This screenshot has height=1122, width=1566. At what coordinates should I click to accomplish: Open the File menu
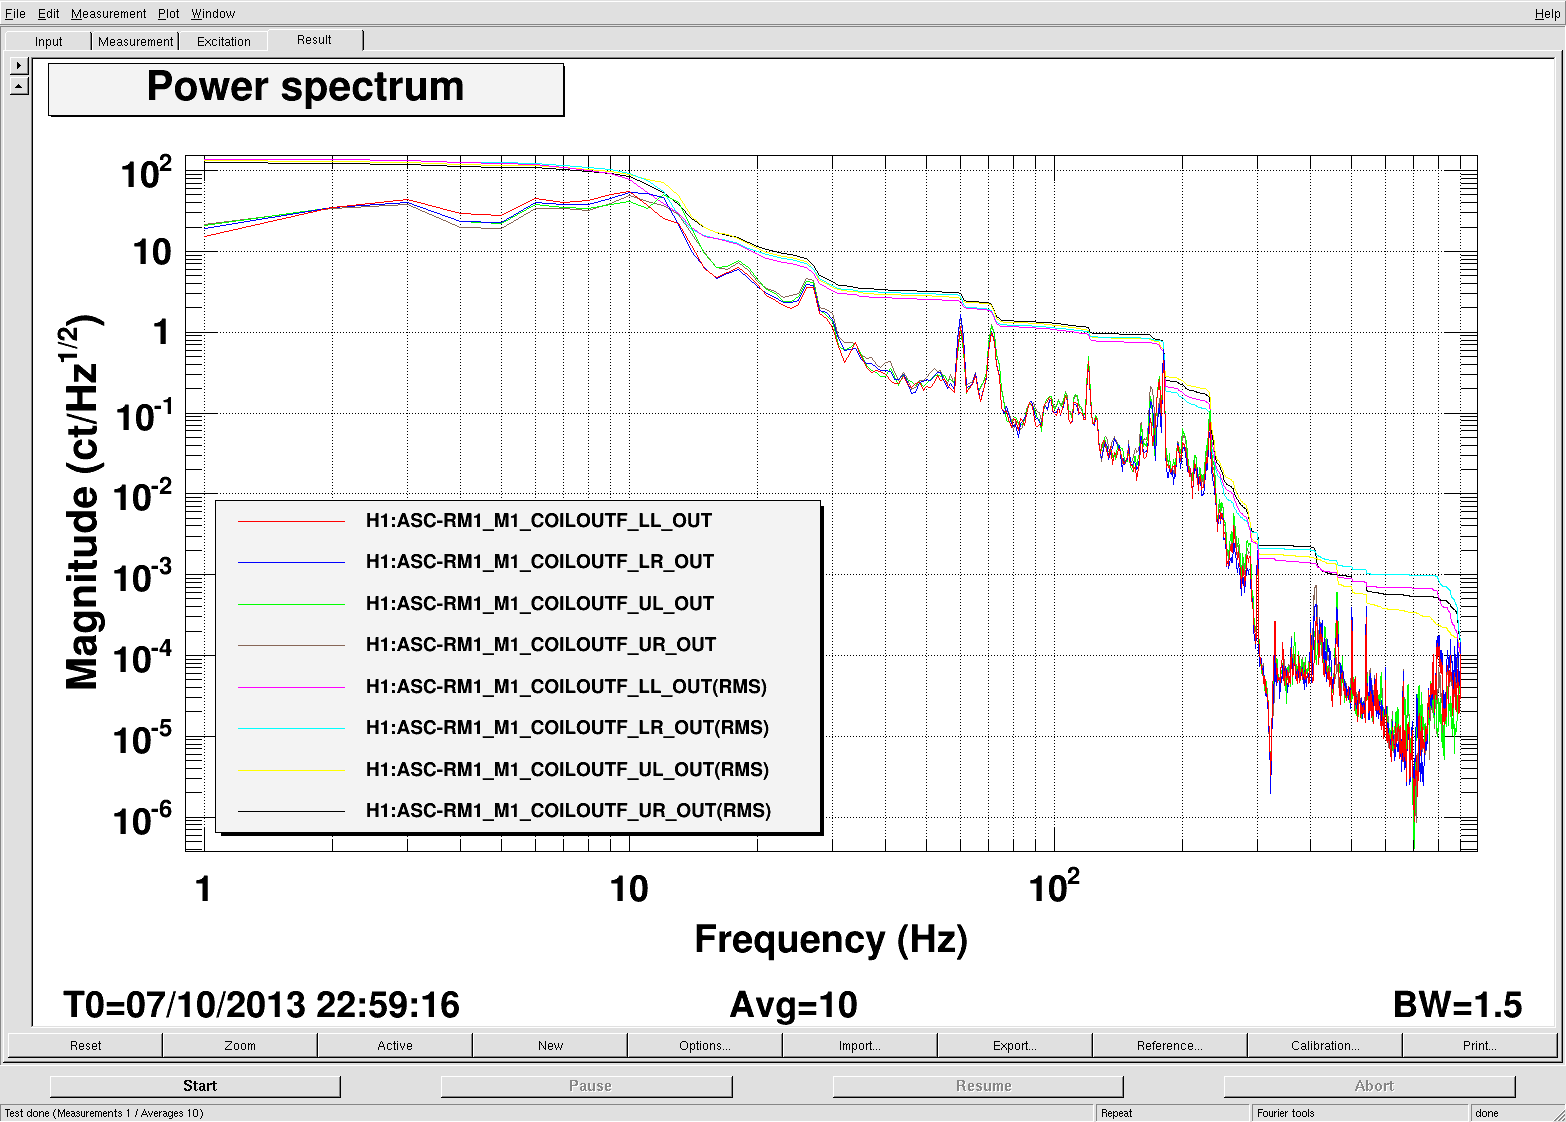[15, 14]
